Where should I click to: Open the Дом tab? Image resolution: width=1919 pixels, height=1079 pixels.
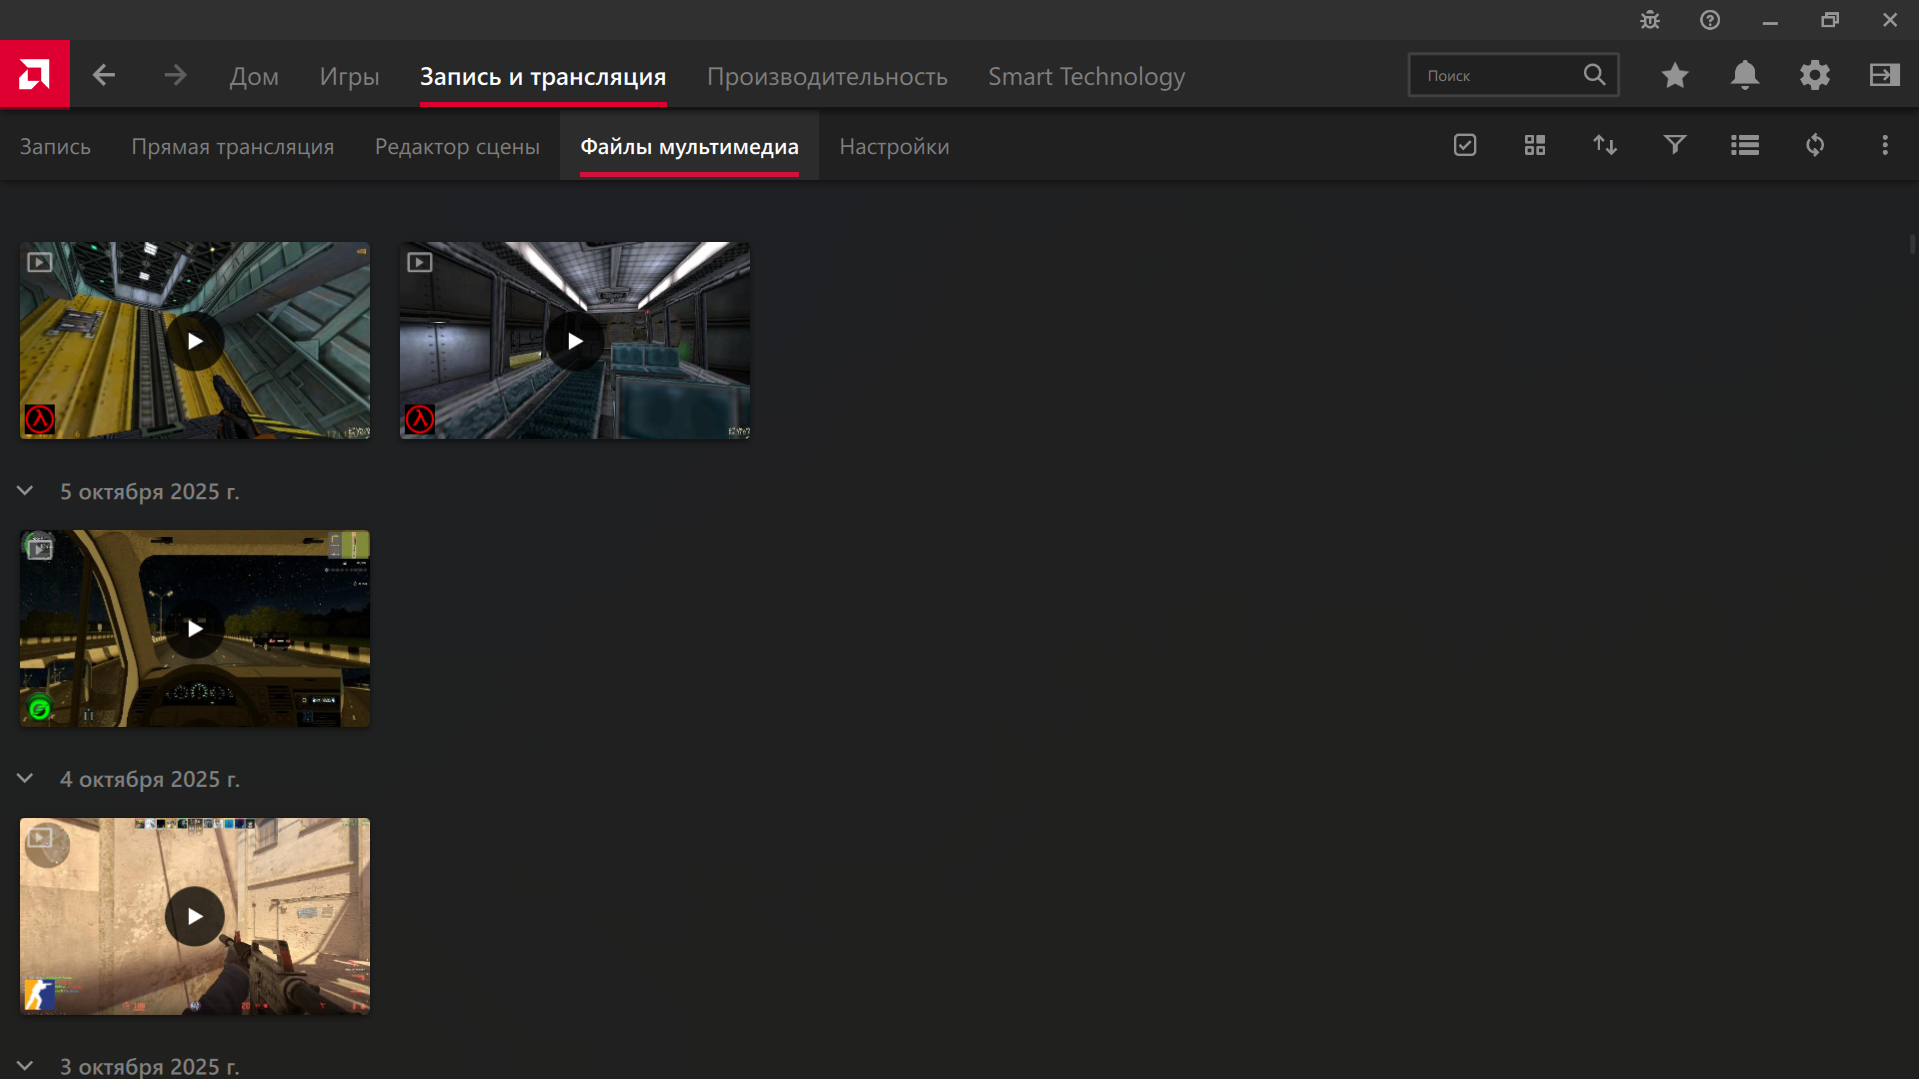pos(254,76)
